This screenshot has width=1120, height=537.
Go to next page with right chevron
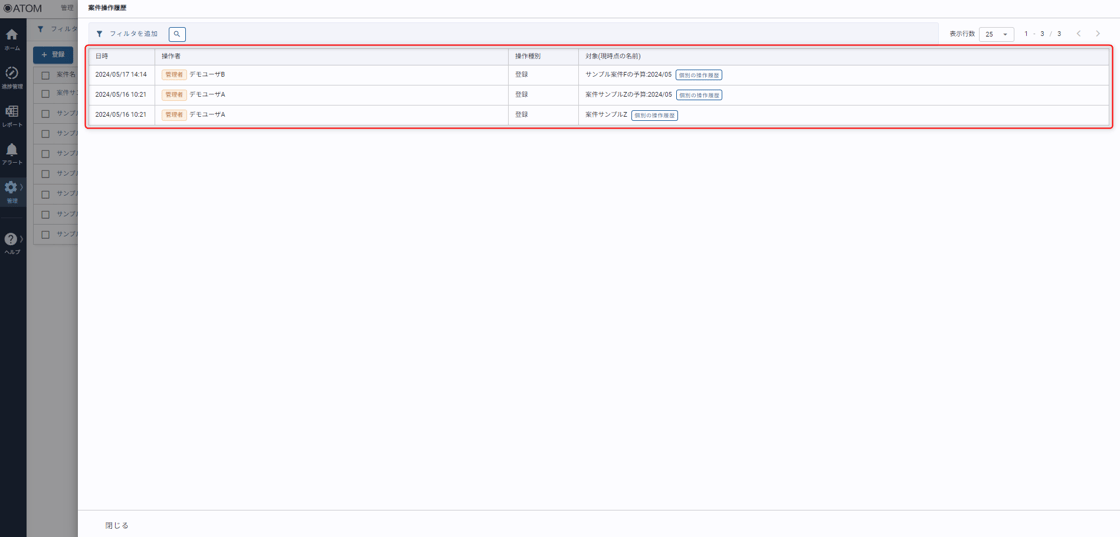[1098, 34]
